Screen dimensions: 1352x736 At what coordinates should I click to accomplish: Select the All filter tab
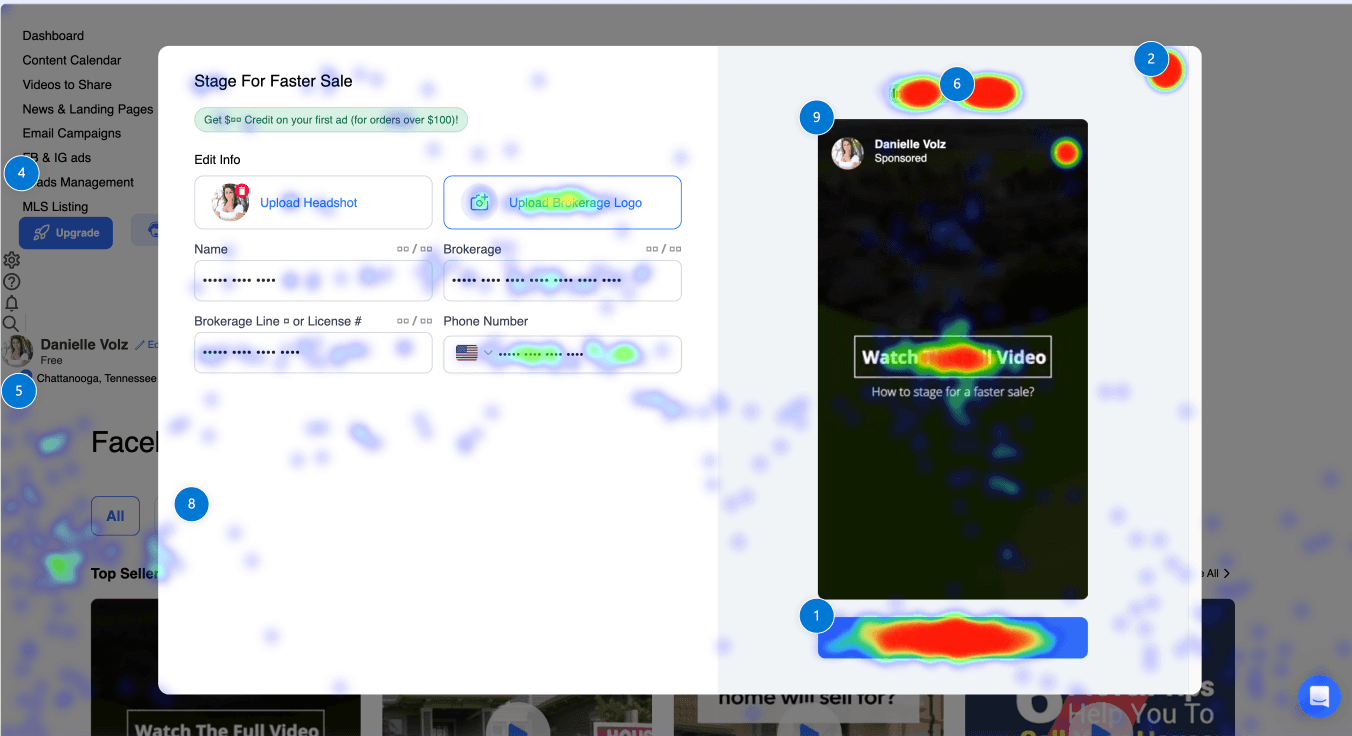tap(116, 516)
